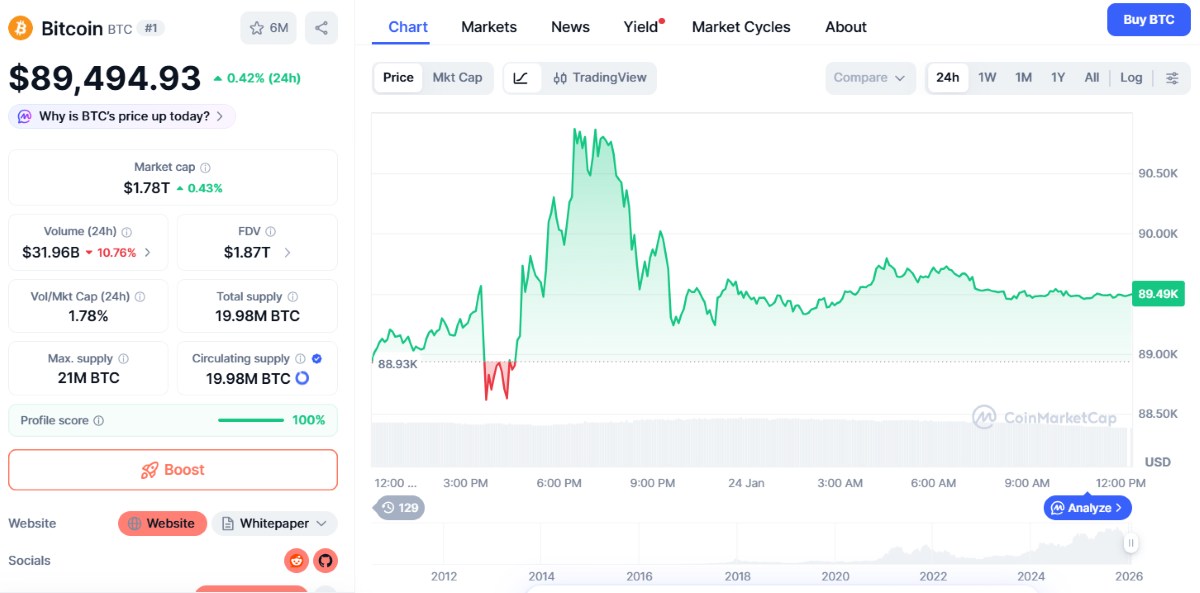
Task: Click the info icon beside Max. supply
Action: click(x=123, y=359)
